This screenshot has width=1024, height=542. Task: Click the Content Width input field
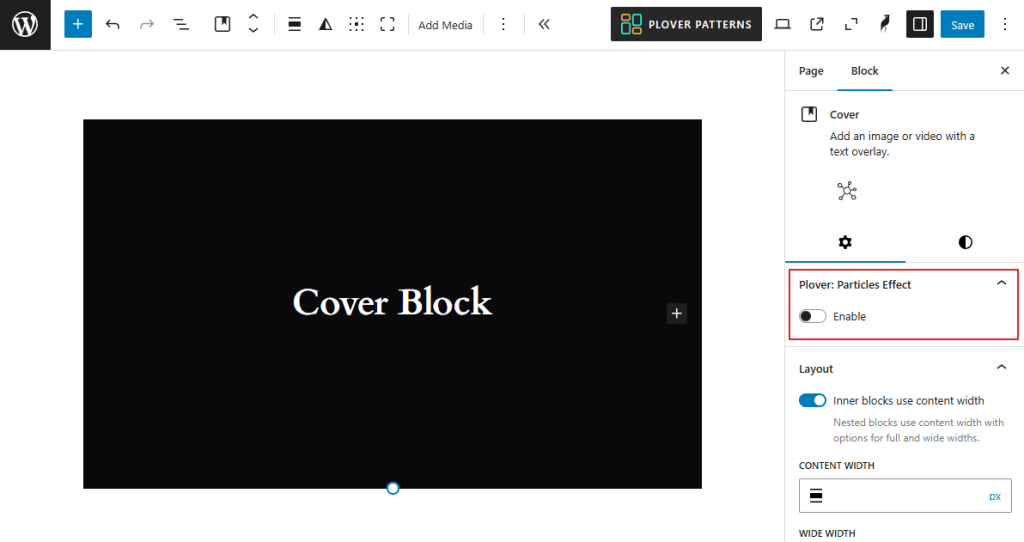pyautogui.click(x=900, y=496)
